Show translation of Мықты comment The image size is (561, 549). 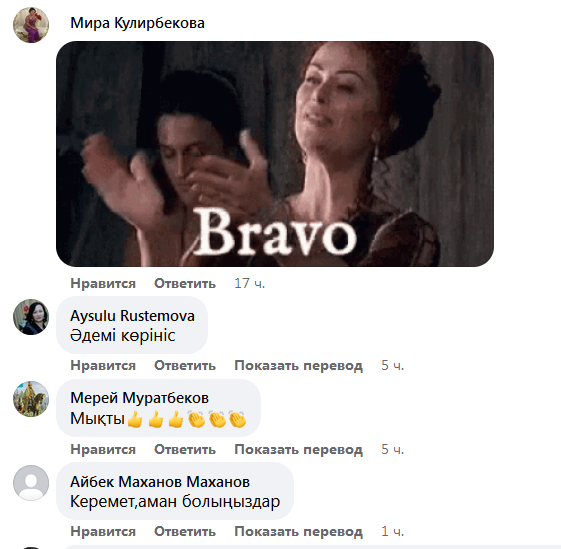(x=298, y=449)
